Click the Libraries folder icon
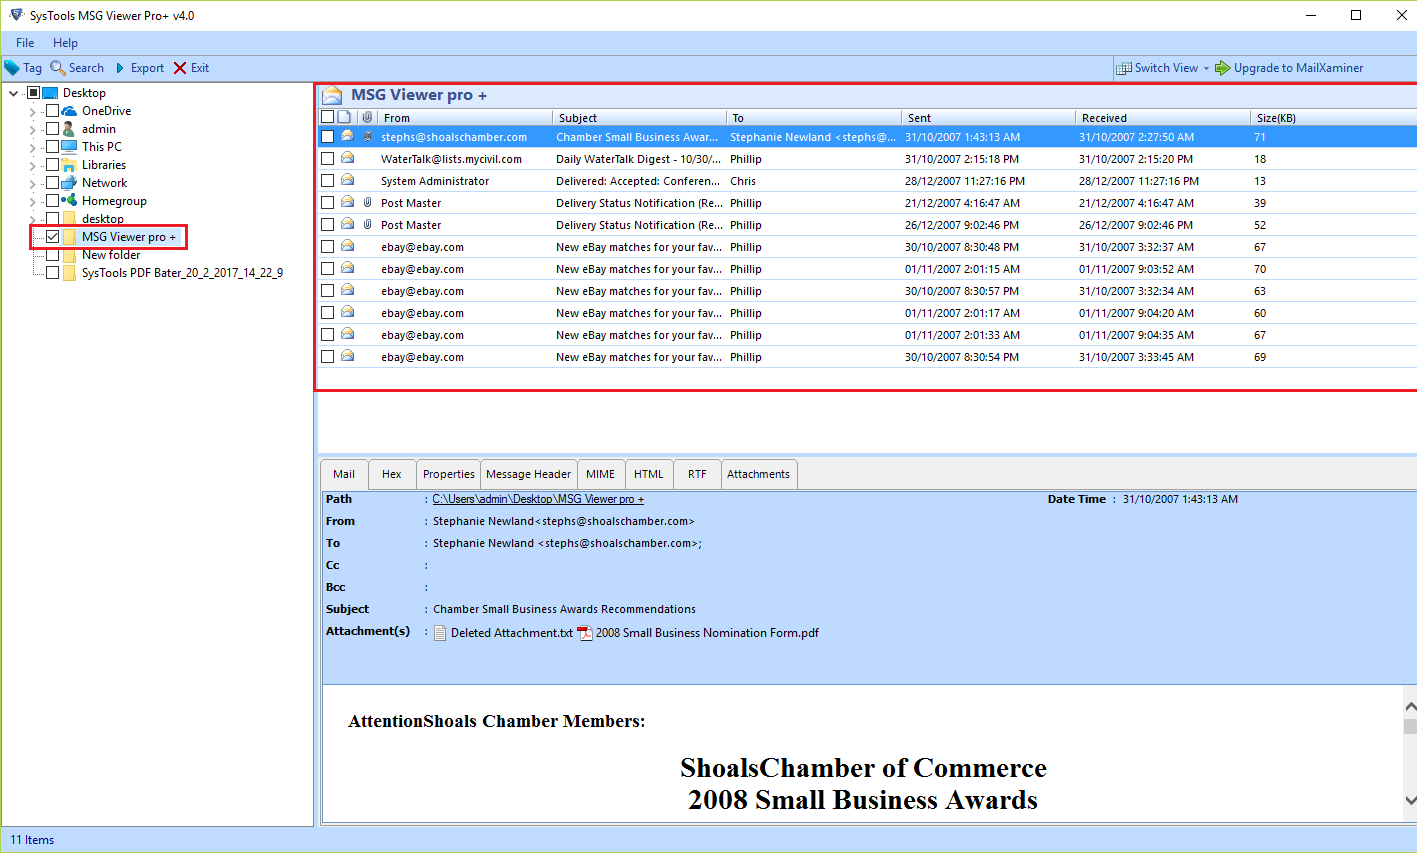Viewport: 1417px width, 853px height. tap(69, 165)
